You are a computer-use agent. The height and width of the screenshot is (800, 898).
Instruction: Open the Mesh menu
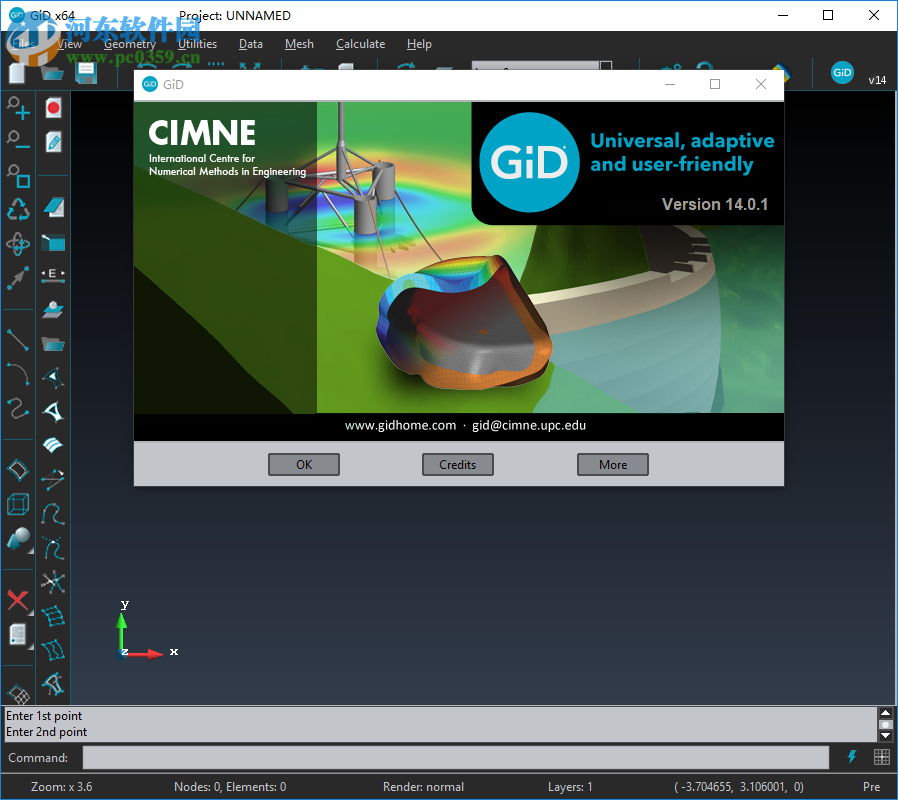pyautogui.click(x=299, y=44)
